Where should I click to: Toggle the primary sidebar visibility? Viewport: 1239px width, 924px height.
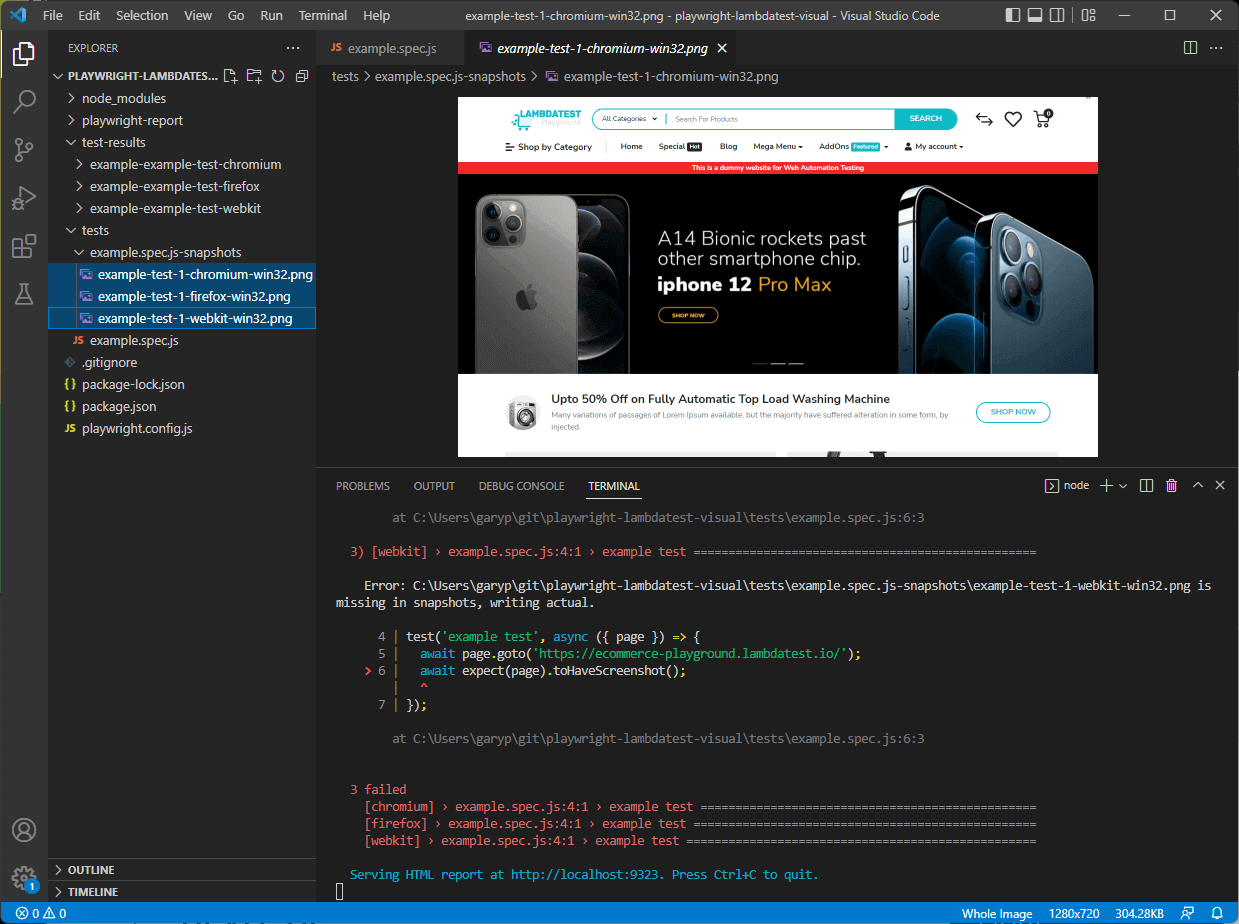(x=1012, y=15)
